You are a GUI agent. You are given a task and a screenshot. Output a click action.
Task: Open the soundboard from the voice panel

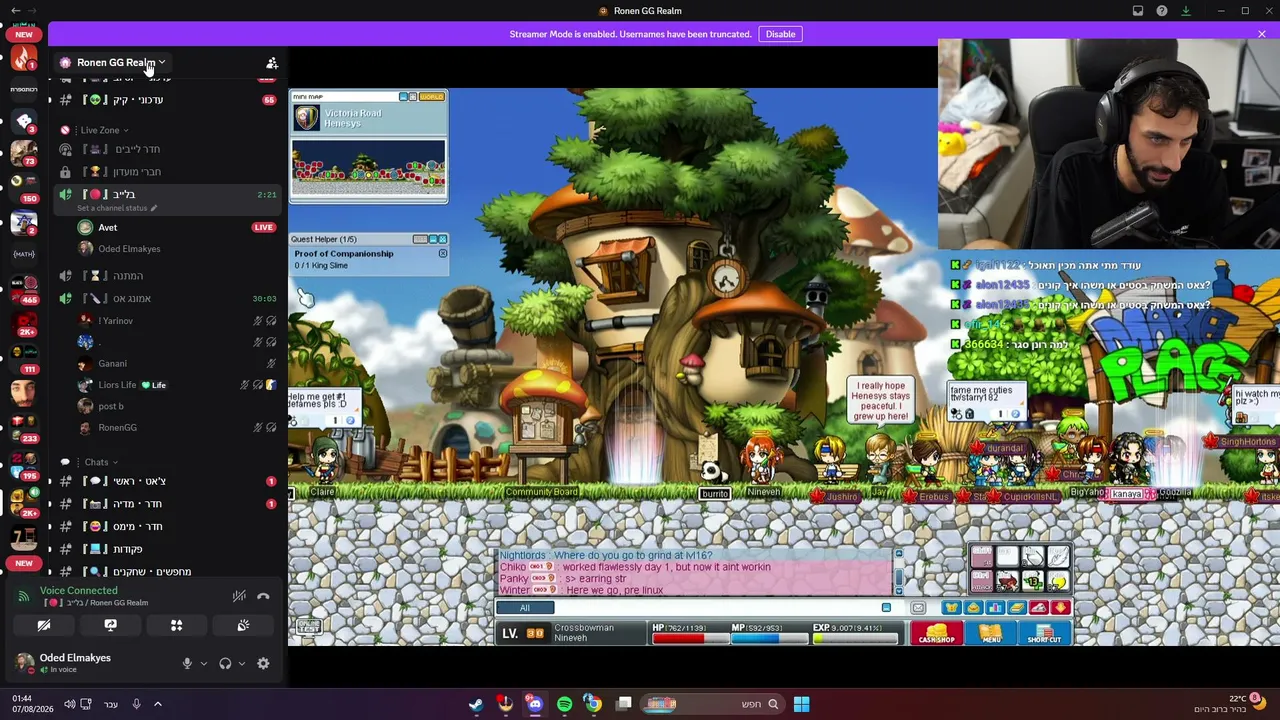[242, 626]
